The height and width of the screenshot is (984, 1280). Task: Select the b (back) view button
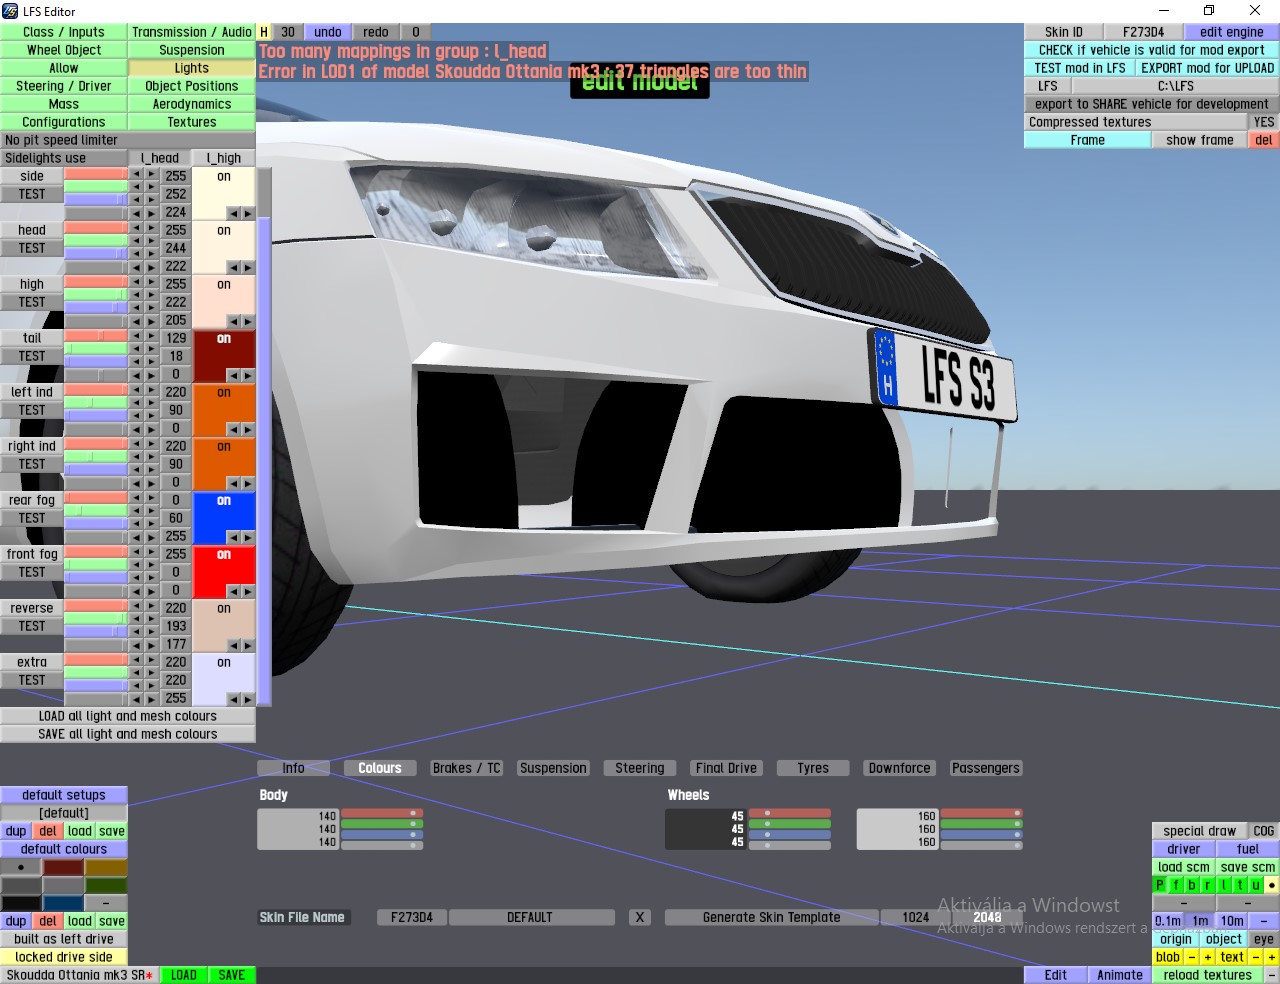(x=1192, y=885)
